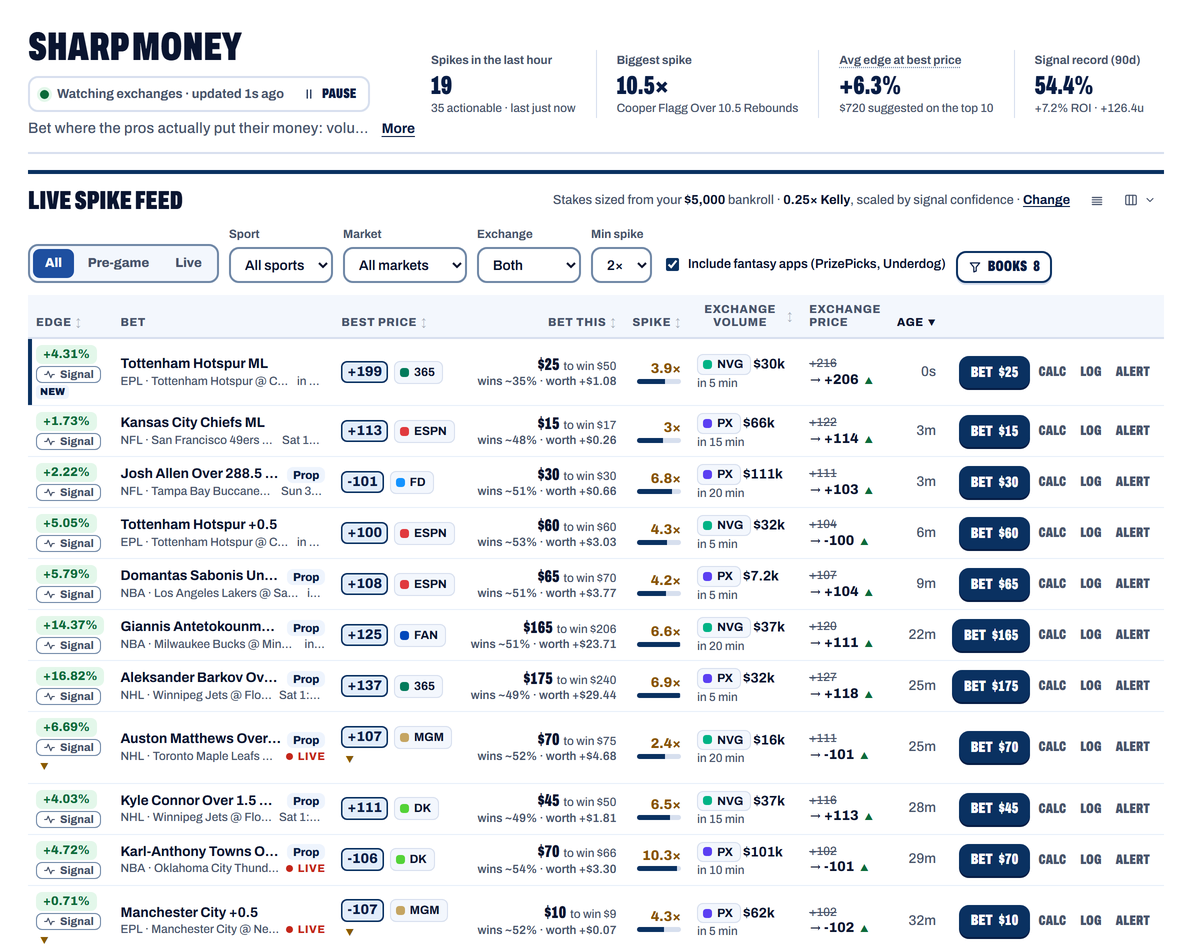
Task: Select the All feed tab
Action: point(53,263)
